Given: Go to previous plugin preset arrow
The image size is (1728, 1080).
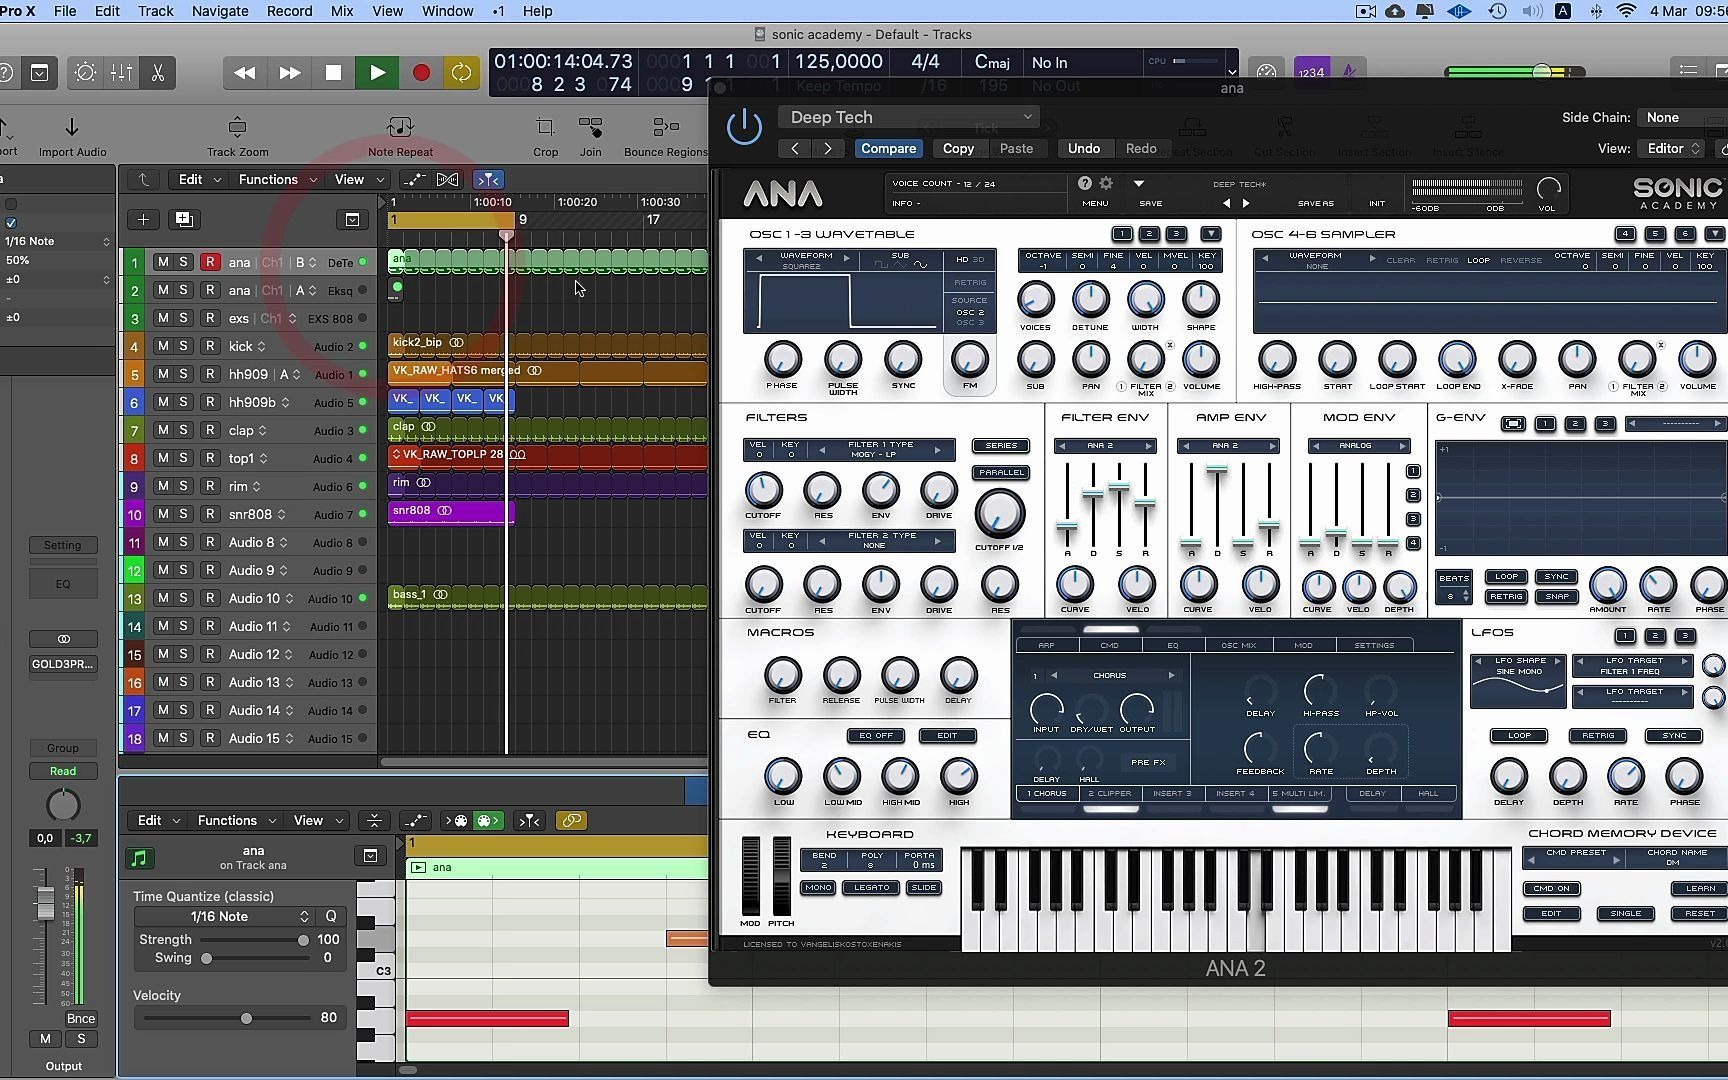Looking at the screenshot, I should coord(795,148).
